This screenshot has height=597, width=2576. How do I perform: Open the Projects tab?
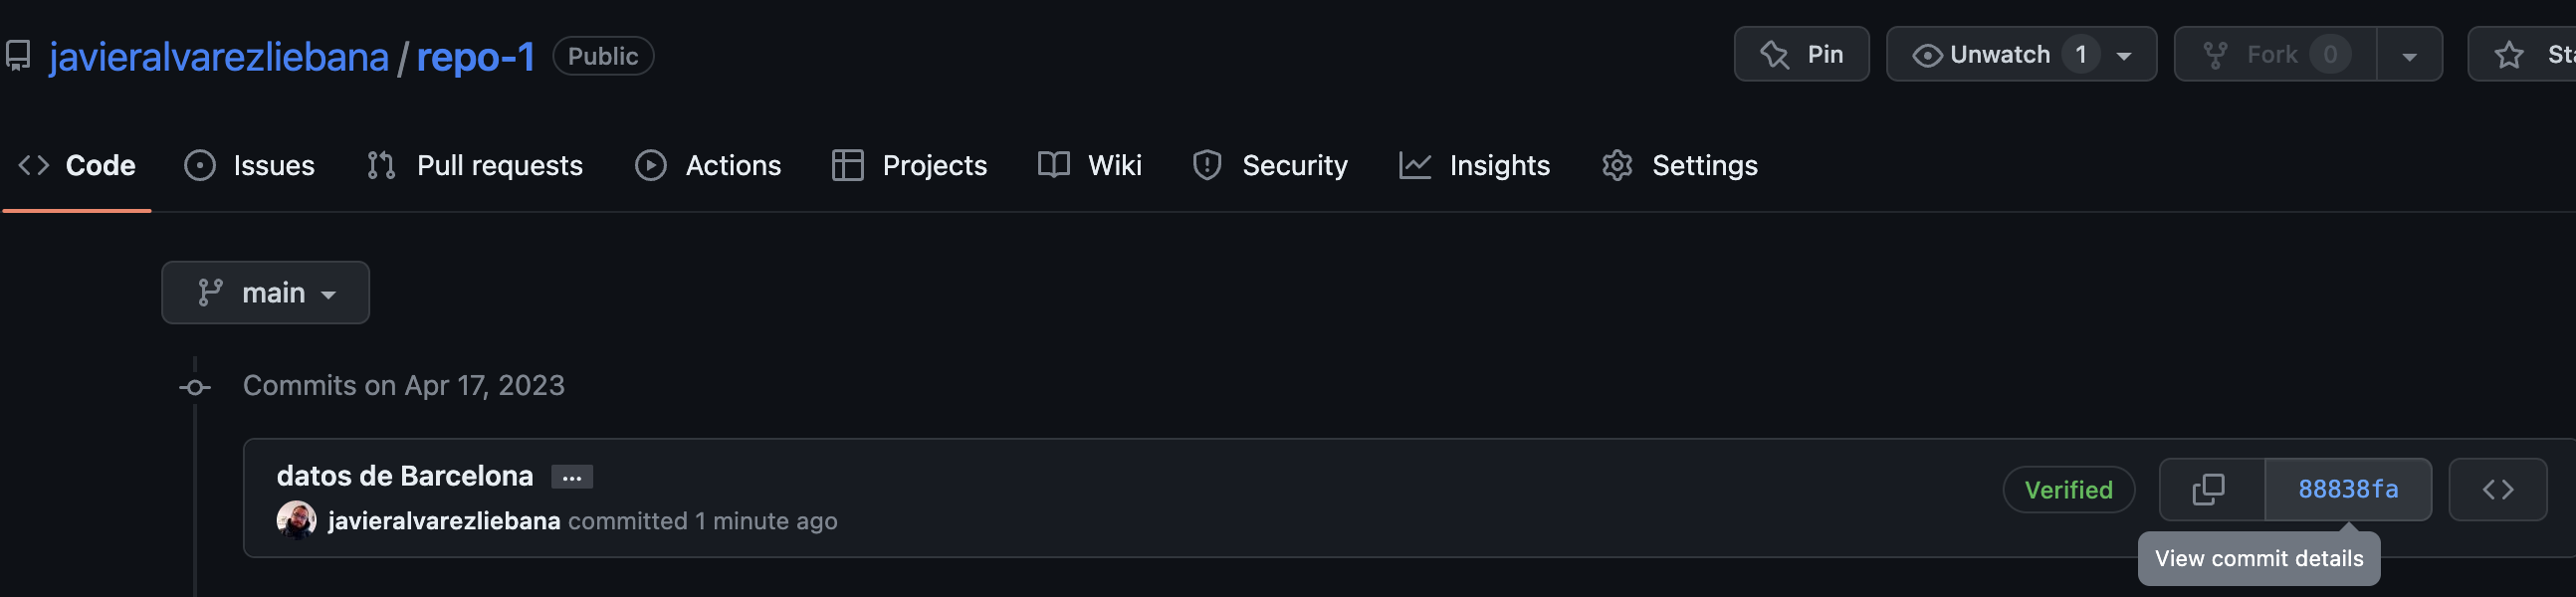(909, 165)
